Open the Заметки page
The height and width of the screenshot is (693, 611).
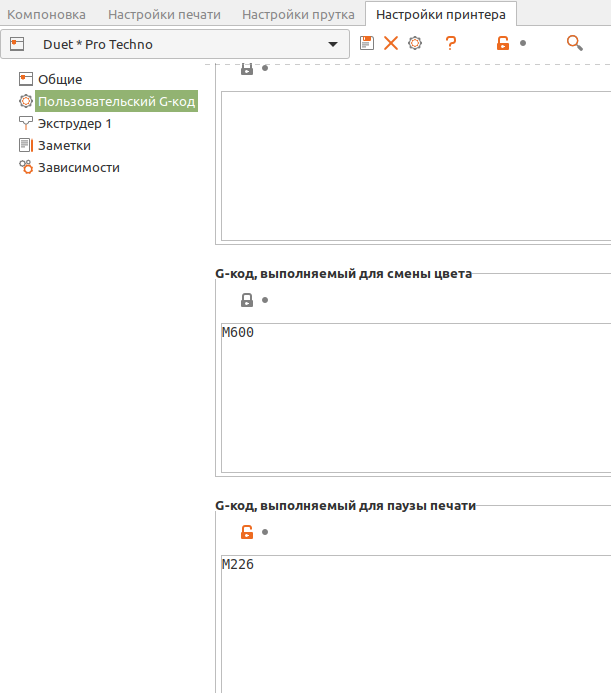pyautogui.click(x=64, y=145)
